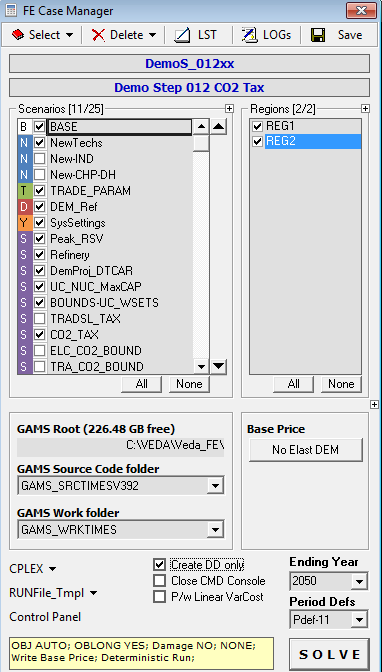Screen dimensions: 382x672
Task: Toggle the SysSettings checkbox
Action: (x=39, y=223)
